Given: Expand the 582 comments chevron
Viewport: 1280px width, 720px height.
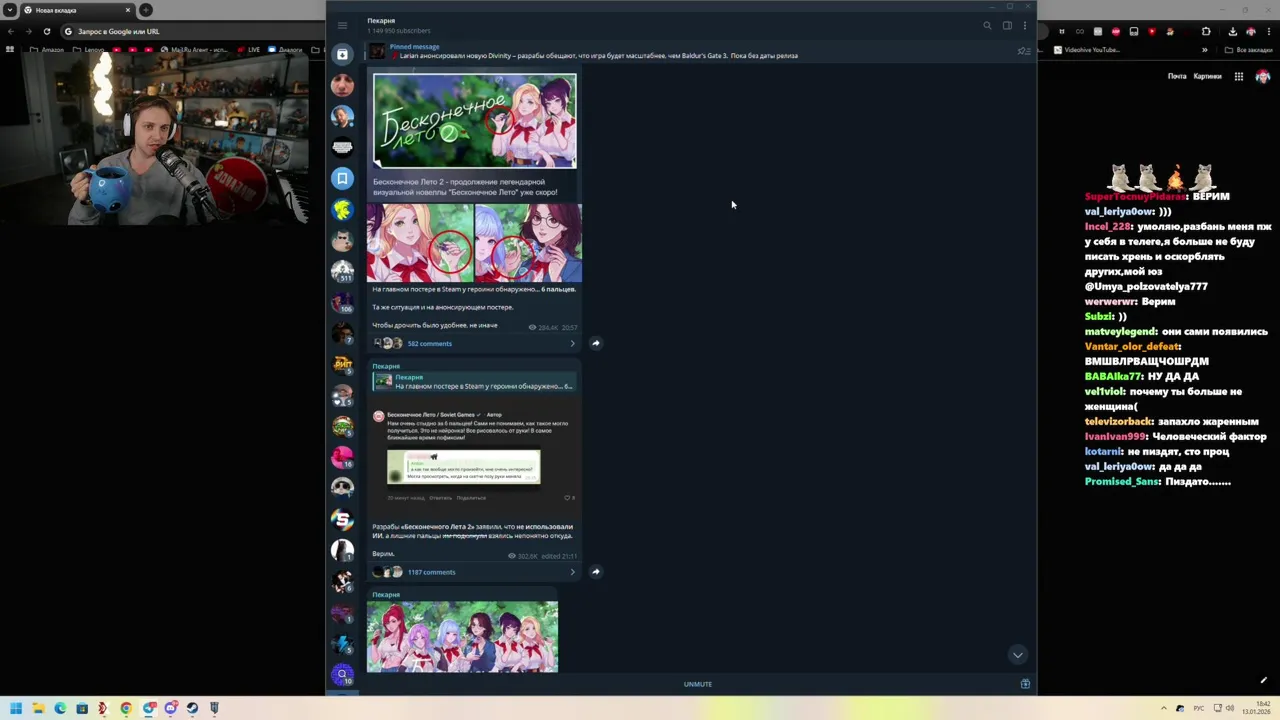Looking at the screenshot, I should click(x=572, y=343).
